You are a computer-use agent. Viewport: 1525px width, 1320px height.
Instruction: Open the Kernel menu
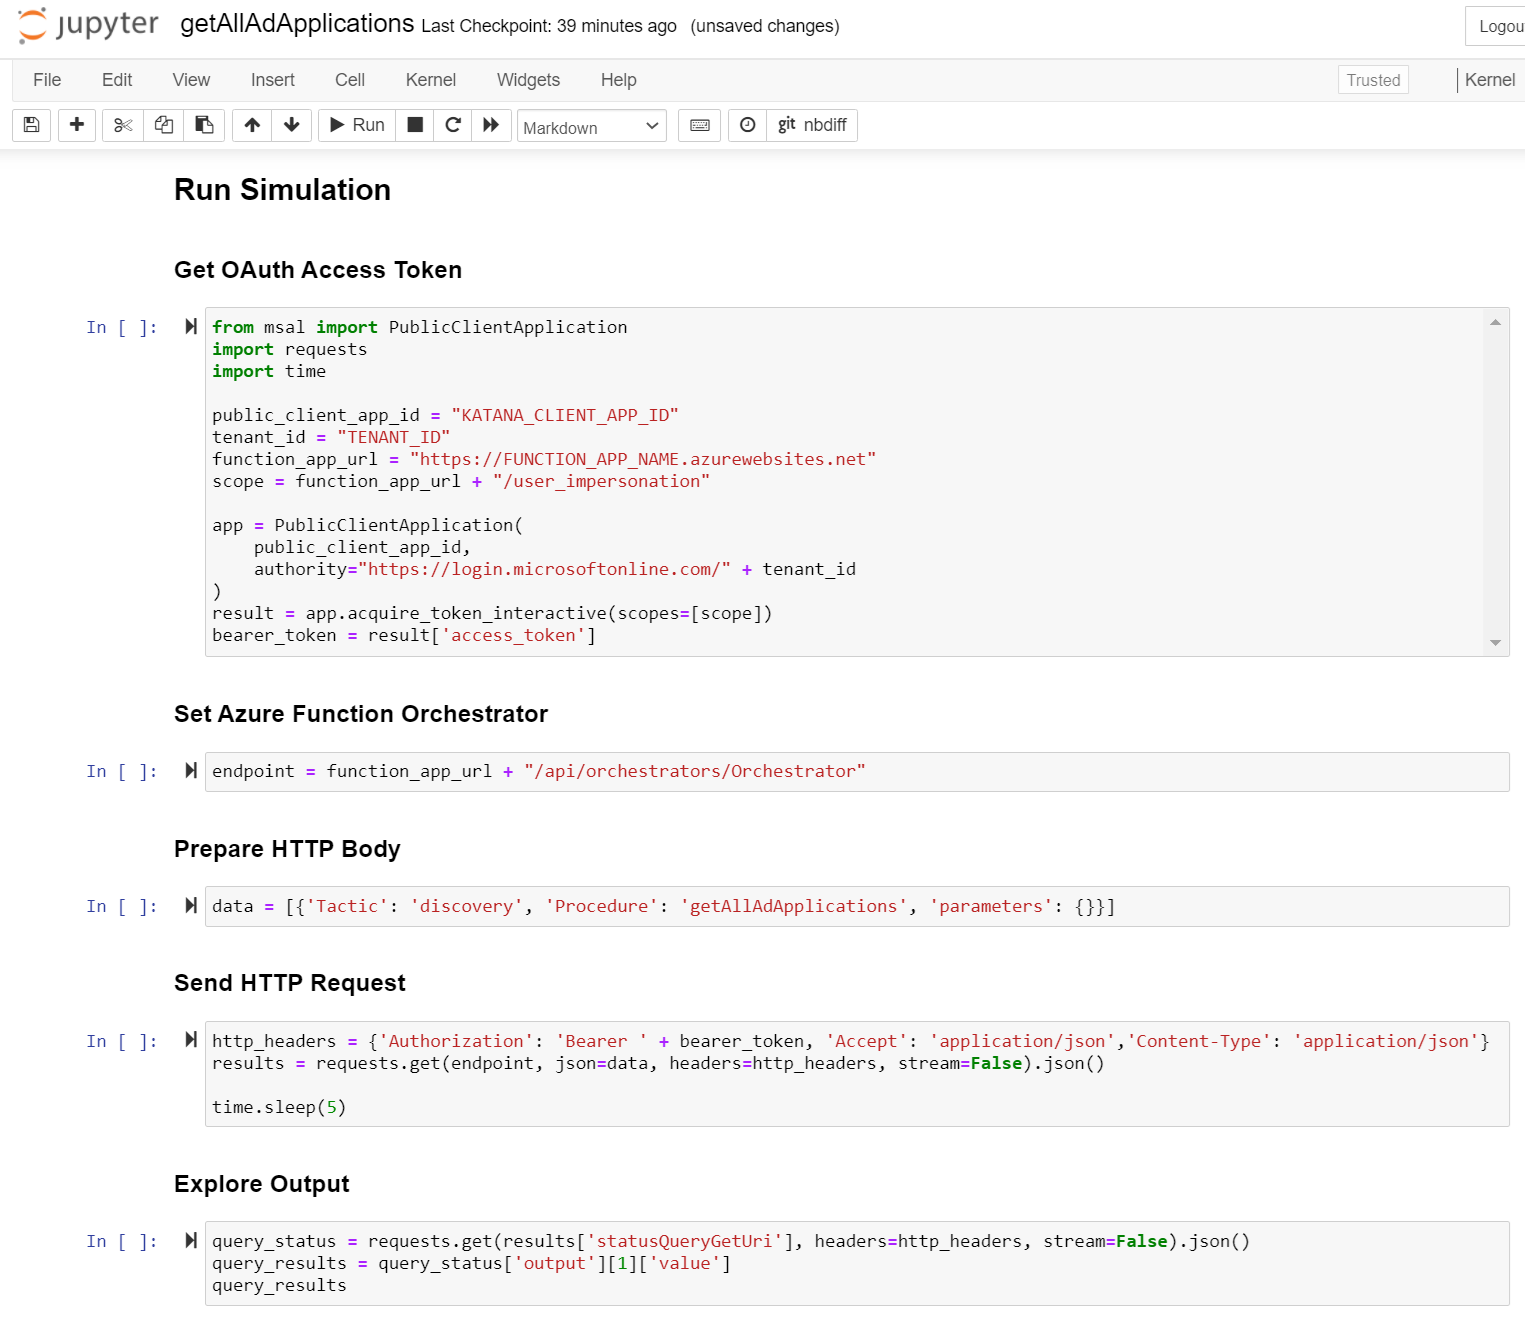(x=430, y=80)
